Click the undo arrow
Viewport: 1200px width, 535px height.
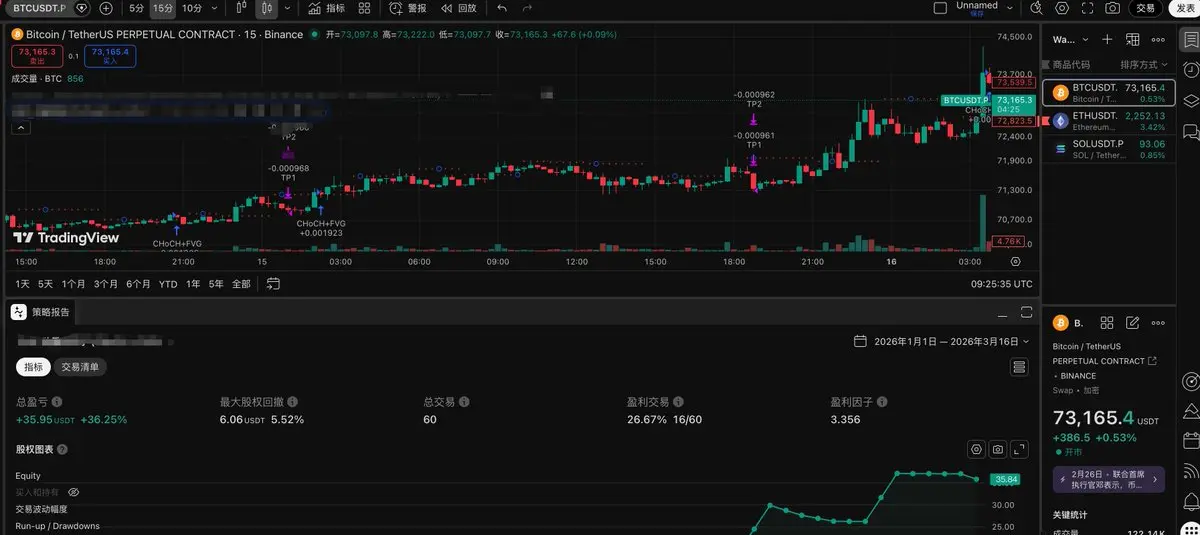pyautogui.click(x=501, y=8)
